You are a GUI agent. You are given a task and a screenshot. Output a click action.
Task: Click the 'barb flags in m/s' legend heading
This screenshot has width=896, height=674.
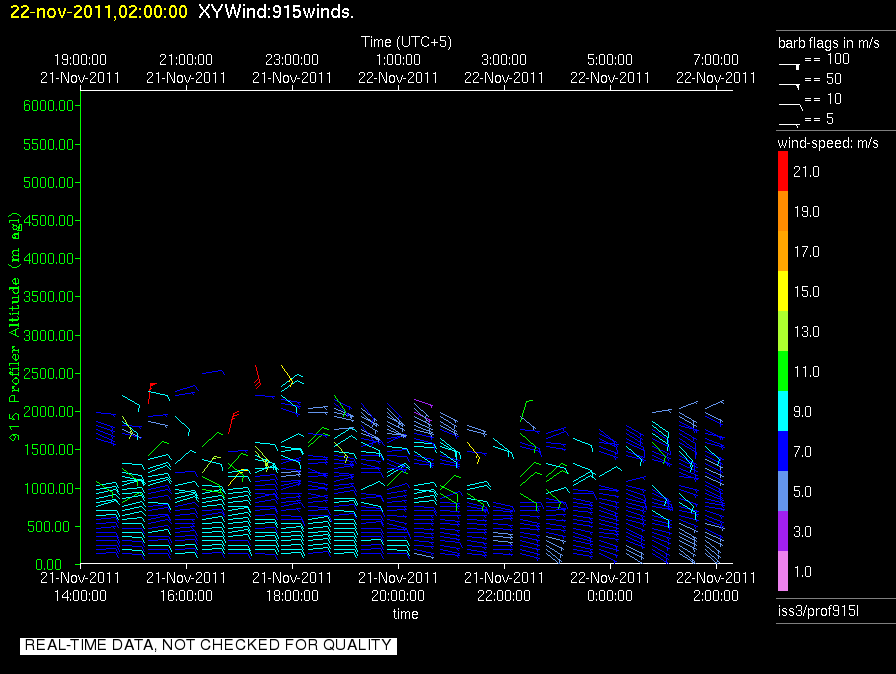[x=829, y=43]
